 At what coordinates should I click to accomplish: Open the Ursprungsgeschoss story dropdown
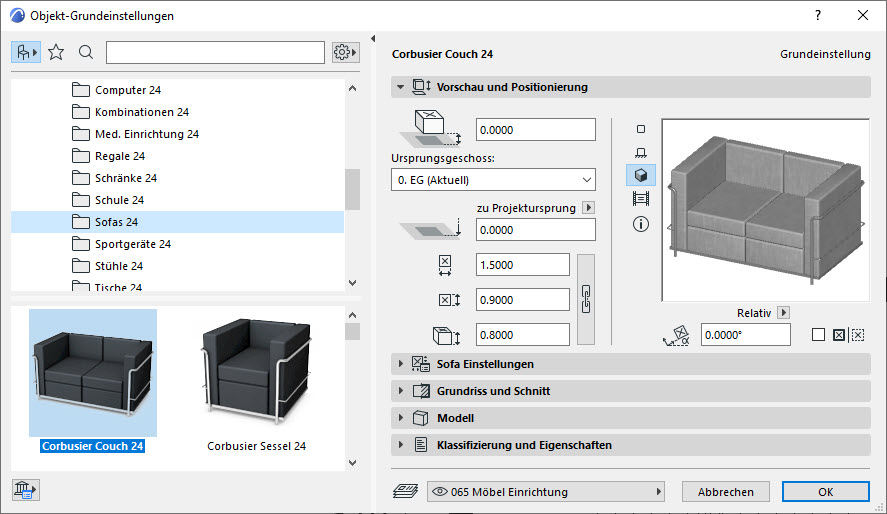click(493, 180)
